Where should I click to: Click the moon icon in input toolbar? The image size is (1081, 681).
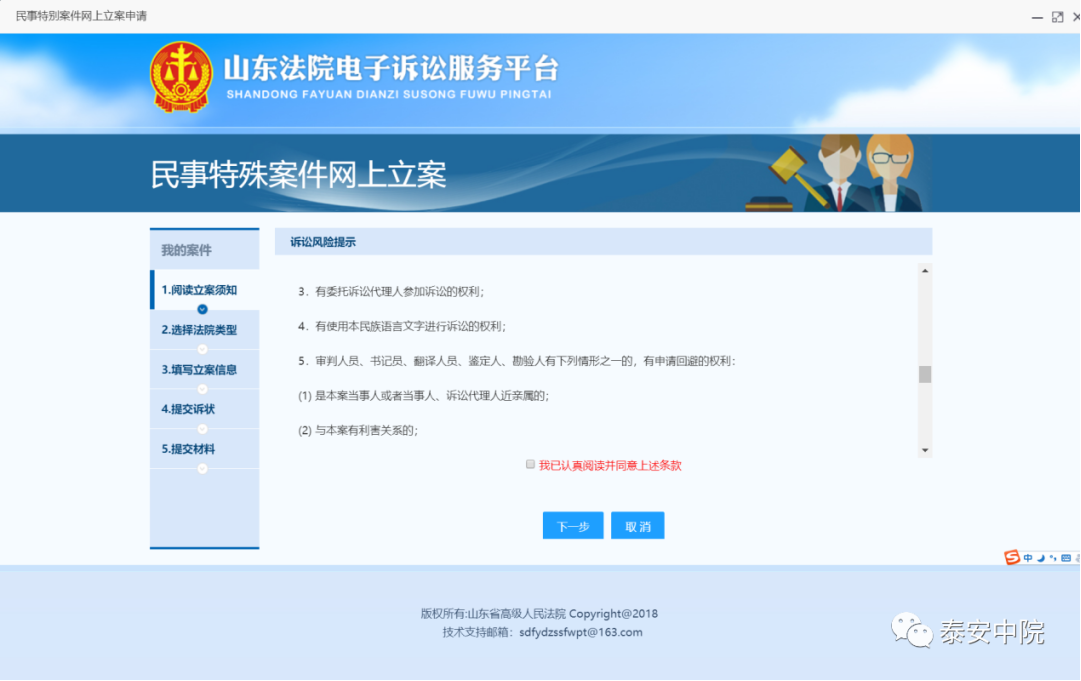(1041, 558)
